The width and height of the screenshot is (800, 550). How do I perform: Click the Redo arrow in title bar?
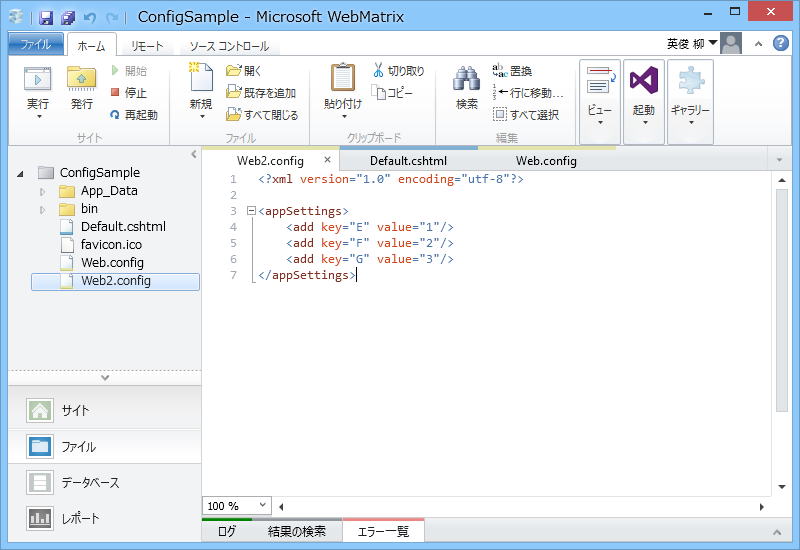click(x=112, y=18)
